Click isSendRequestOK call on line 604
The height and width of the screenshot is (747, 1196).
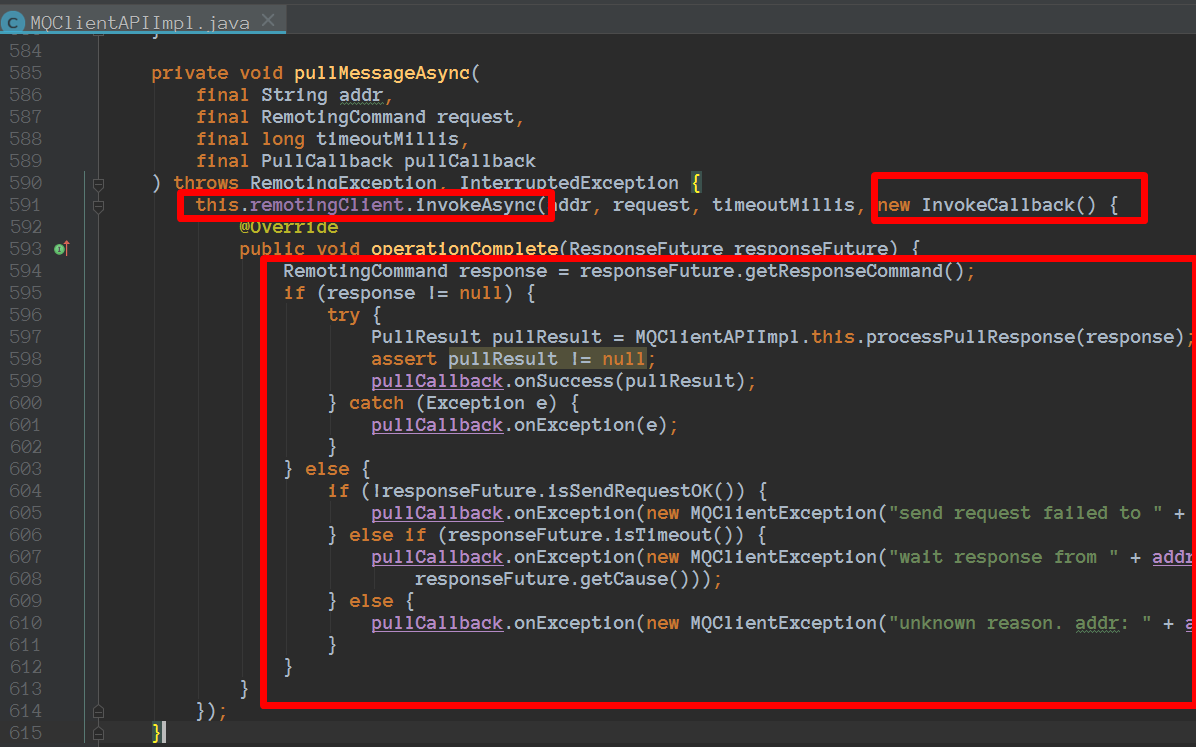click(630, 491)
